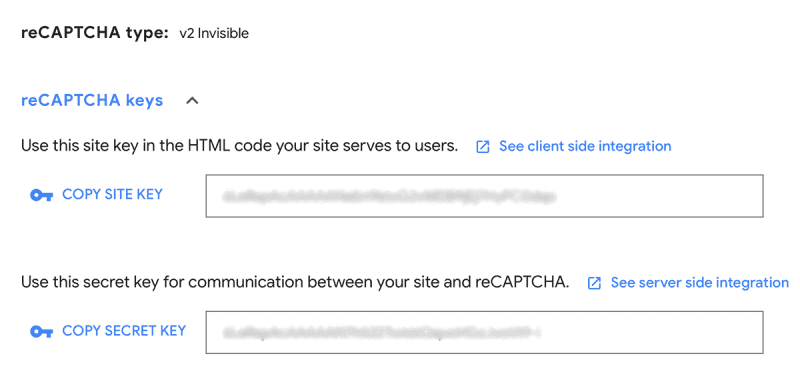
Task: Click empty area inside secret key box
Action: coord(651,332)
